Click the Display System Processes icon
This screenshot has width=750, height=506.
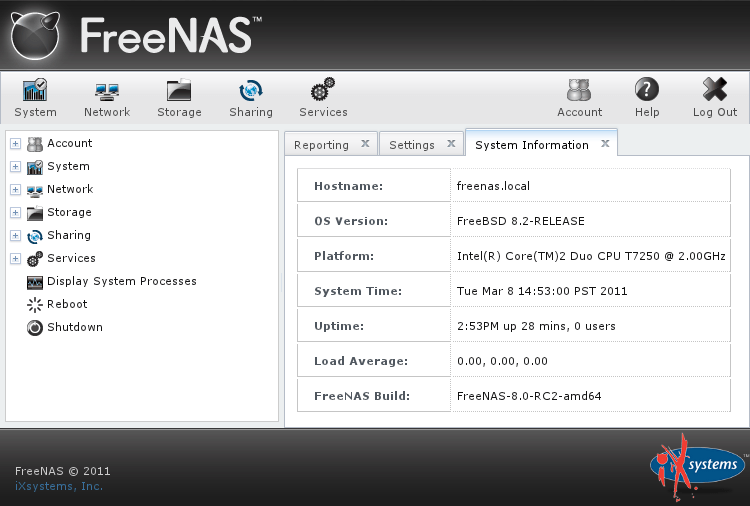(x=35, y=282)
